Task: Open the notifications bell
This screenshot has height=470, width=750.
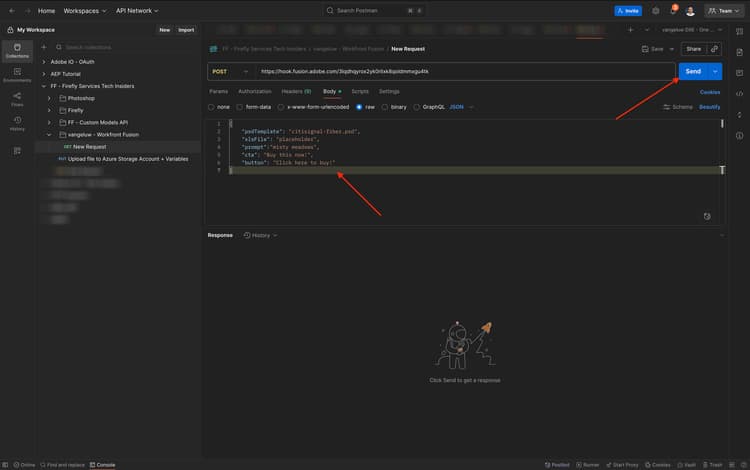Action: 673,11
